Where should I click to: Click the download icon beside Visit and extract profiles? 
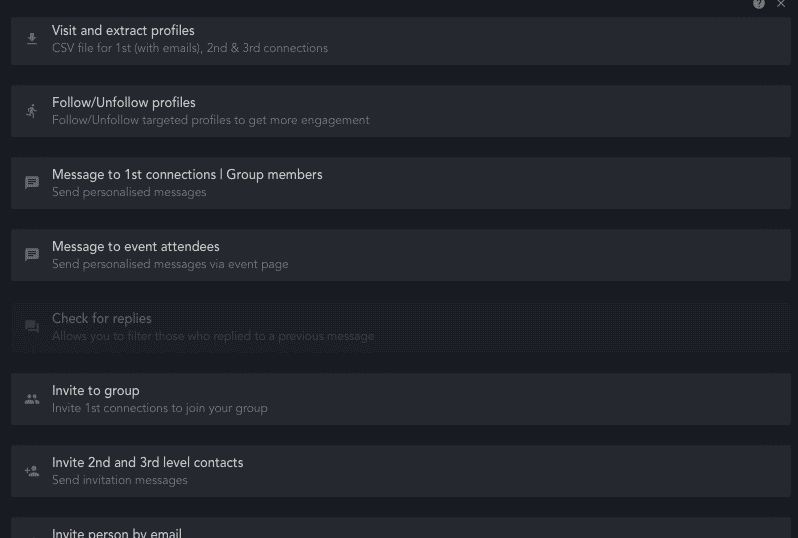tap(32, 39)
